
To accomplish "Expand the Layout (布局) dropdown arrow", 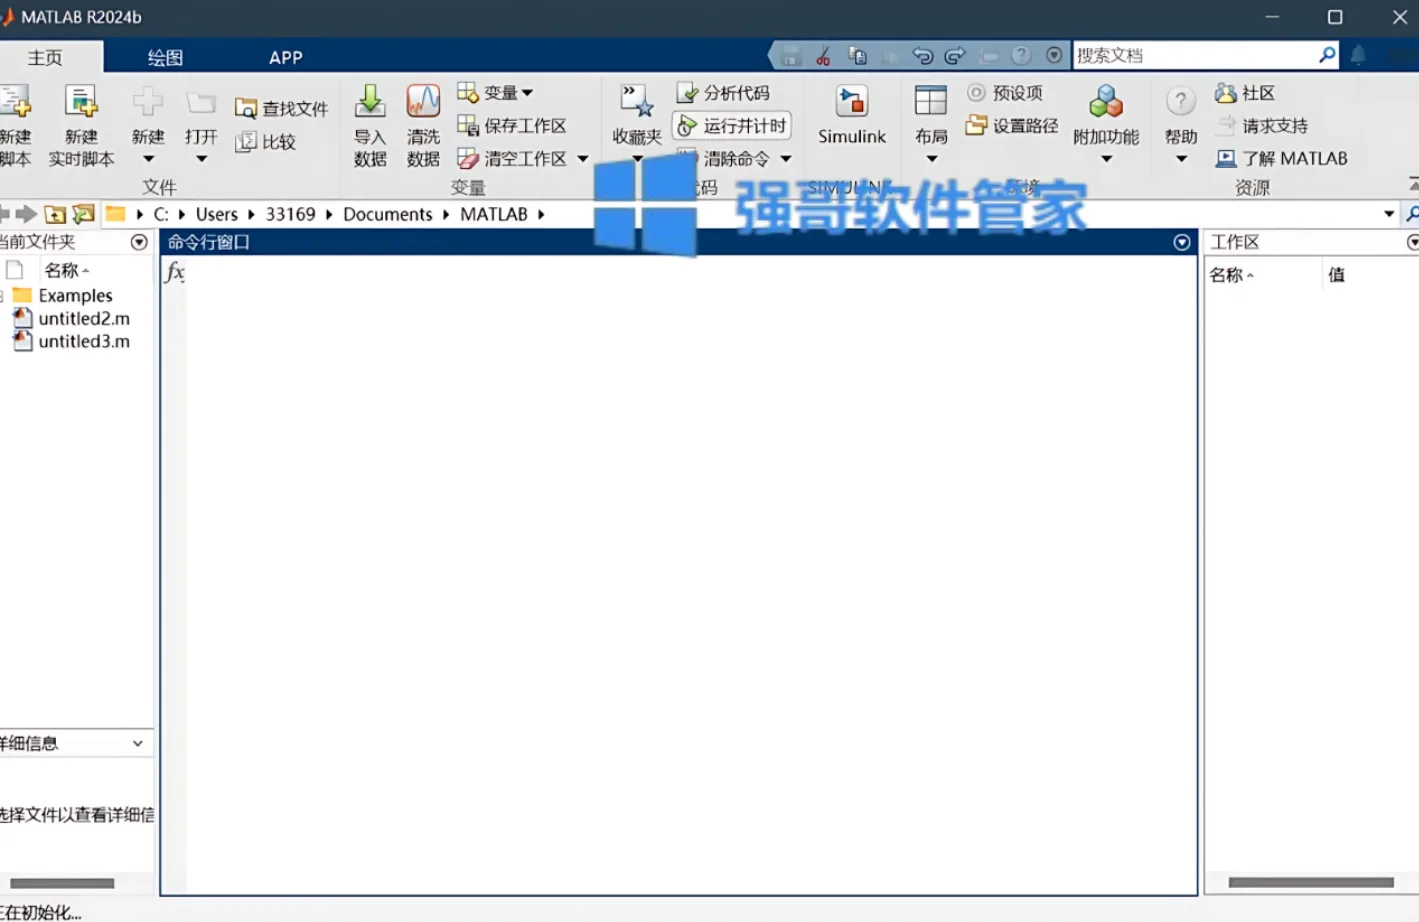I will point(931,159).
